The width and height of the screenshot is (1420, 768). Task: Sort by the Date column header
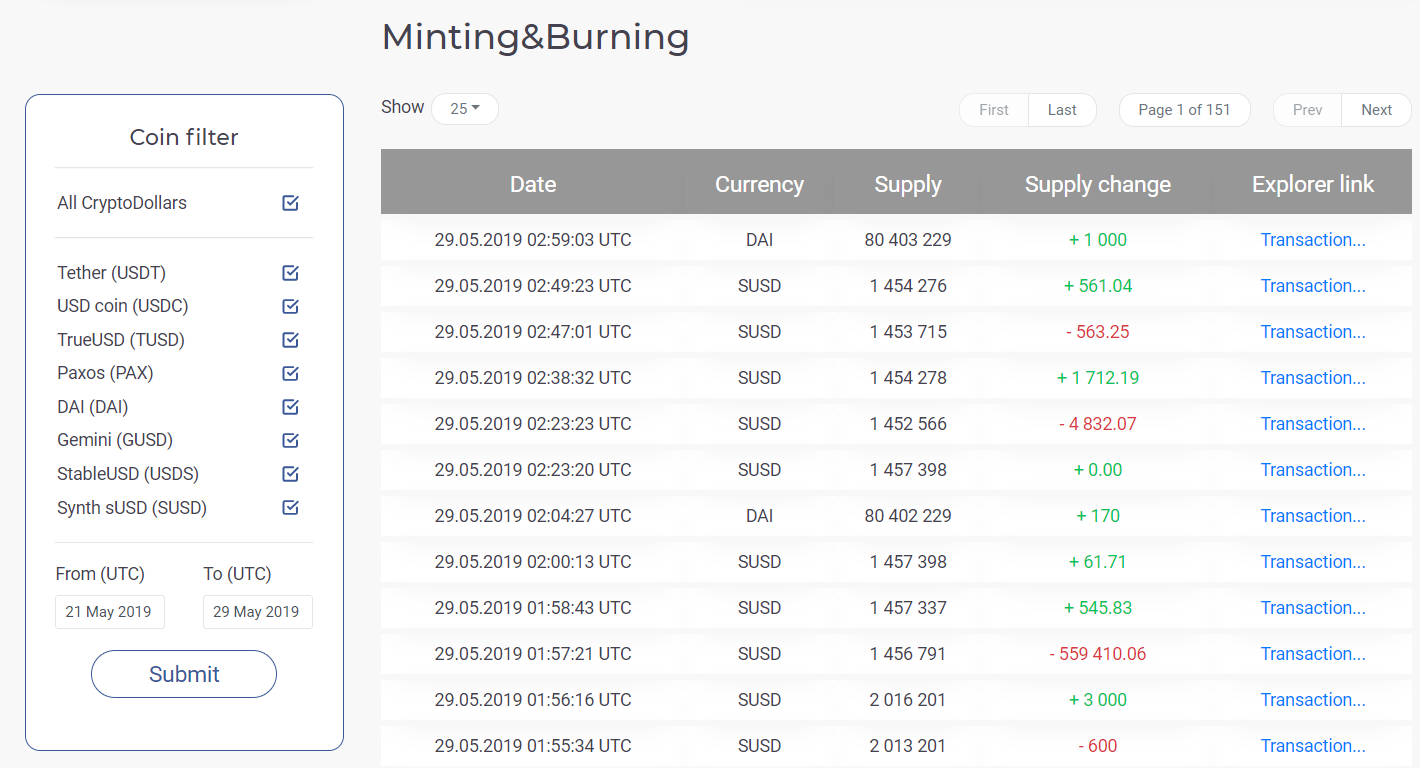pyautogui.click(x=533, y=184)
